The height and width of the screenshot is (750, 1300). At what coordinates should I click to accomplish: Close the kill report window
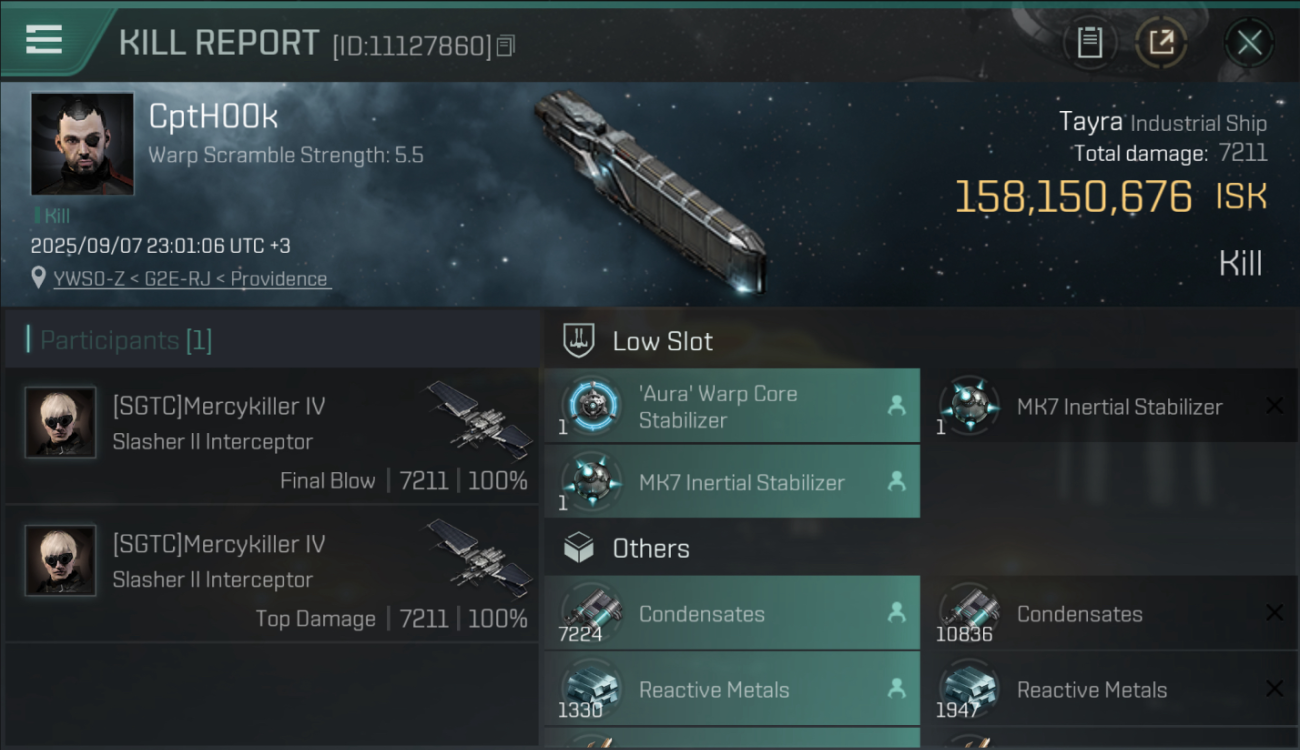click(x=1249, y=43)
